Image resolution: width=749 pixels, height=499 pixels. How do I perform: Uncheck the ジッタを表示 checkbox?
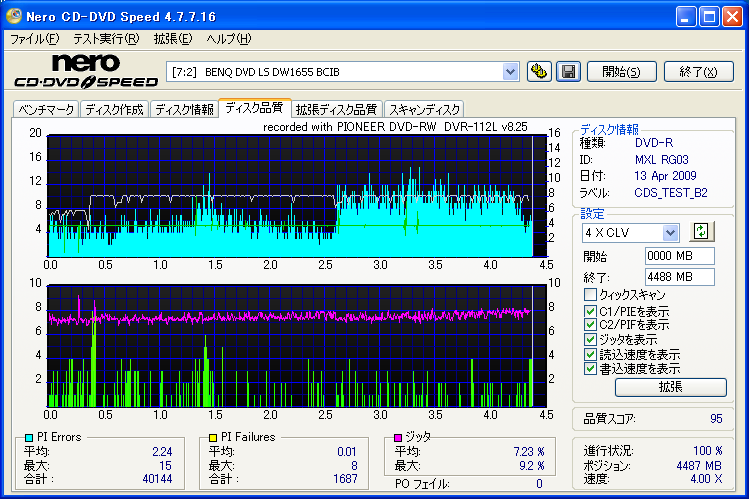(x=590, y=340)
